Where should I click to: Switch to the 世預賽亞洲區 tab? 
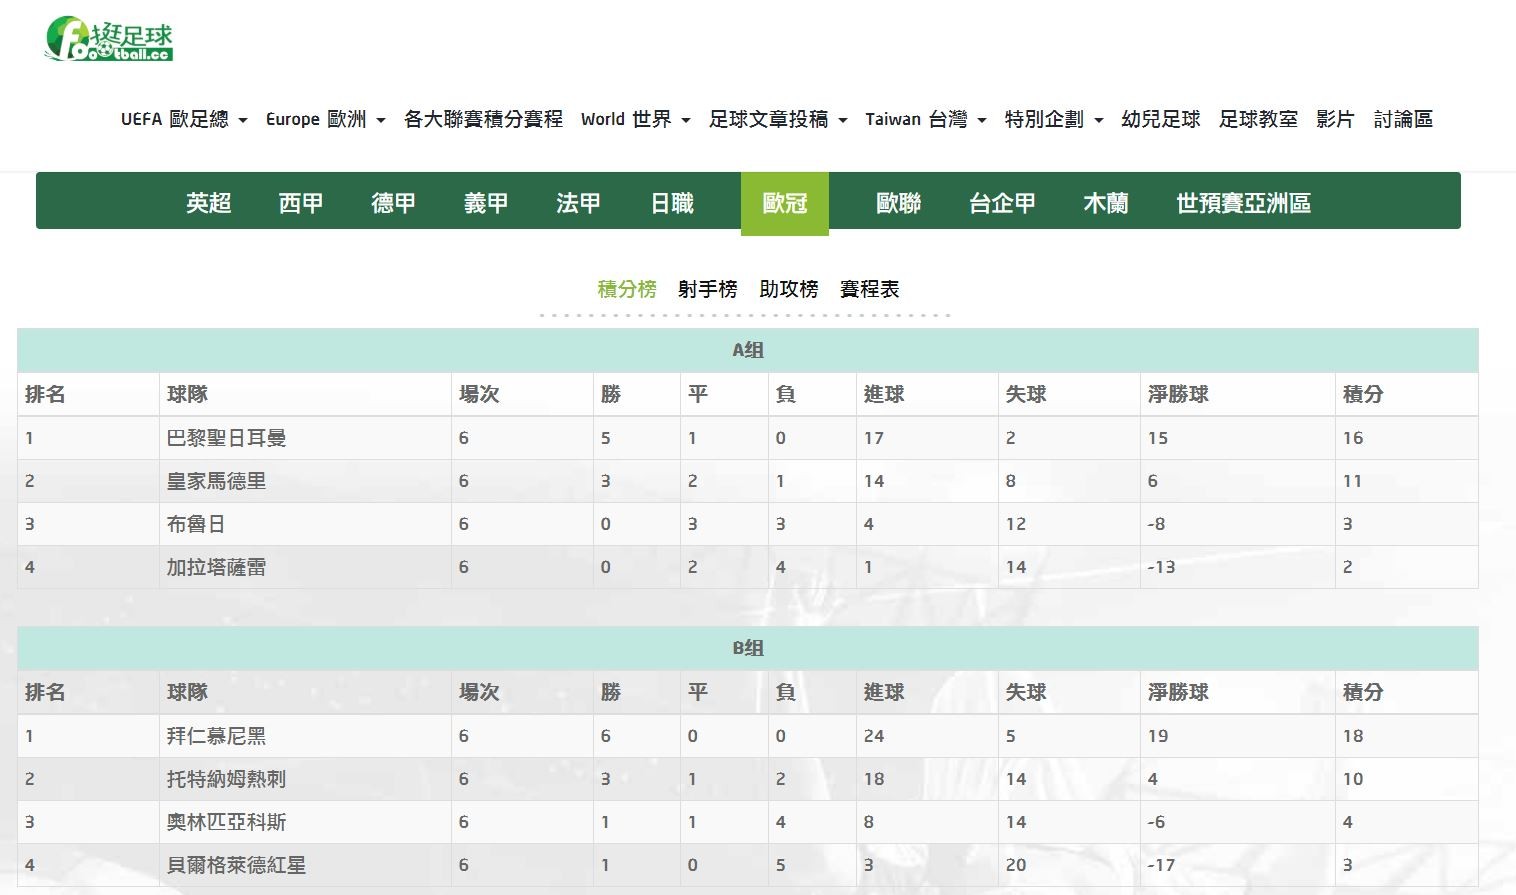pos(1243,203)
